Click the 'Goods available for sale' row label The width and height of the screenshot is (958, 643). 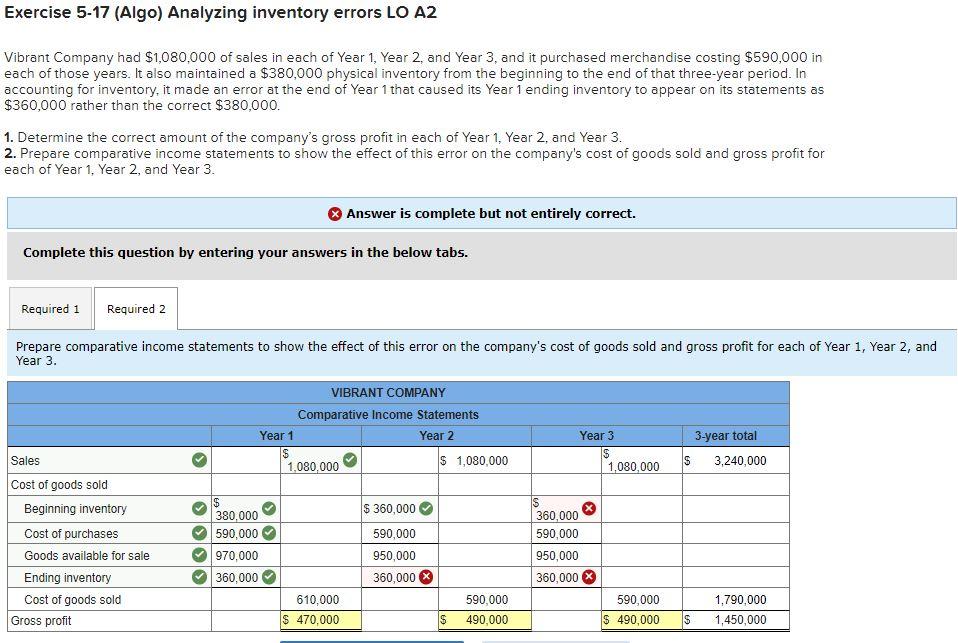click(x=87, y=556)
